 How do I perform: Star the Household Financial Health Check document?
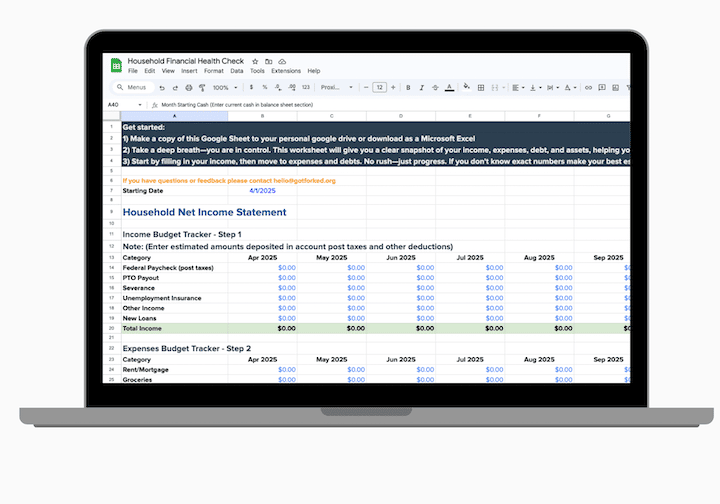point(255,62)
